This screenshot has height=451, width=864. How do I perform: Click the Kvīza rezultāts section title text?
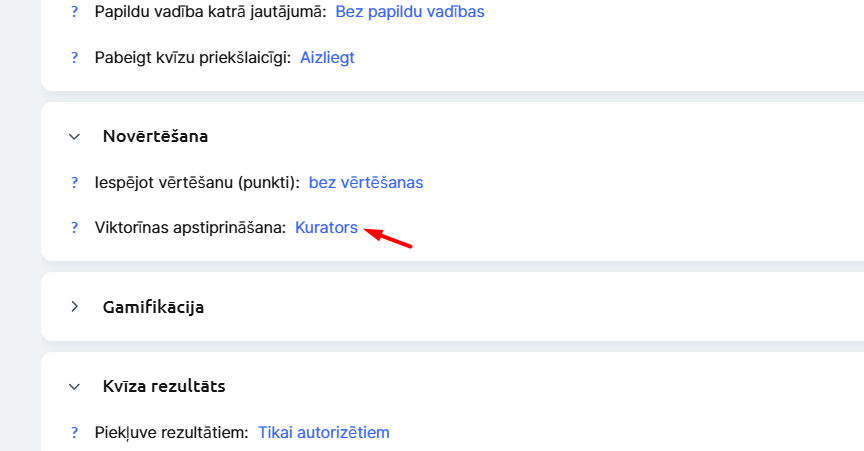164,386
